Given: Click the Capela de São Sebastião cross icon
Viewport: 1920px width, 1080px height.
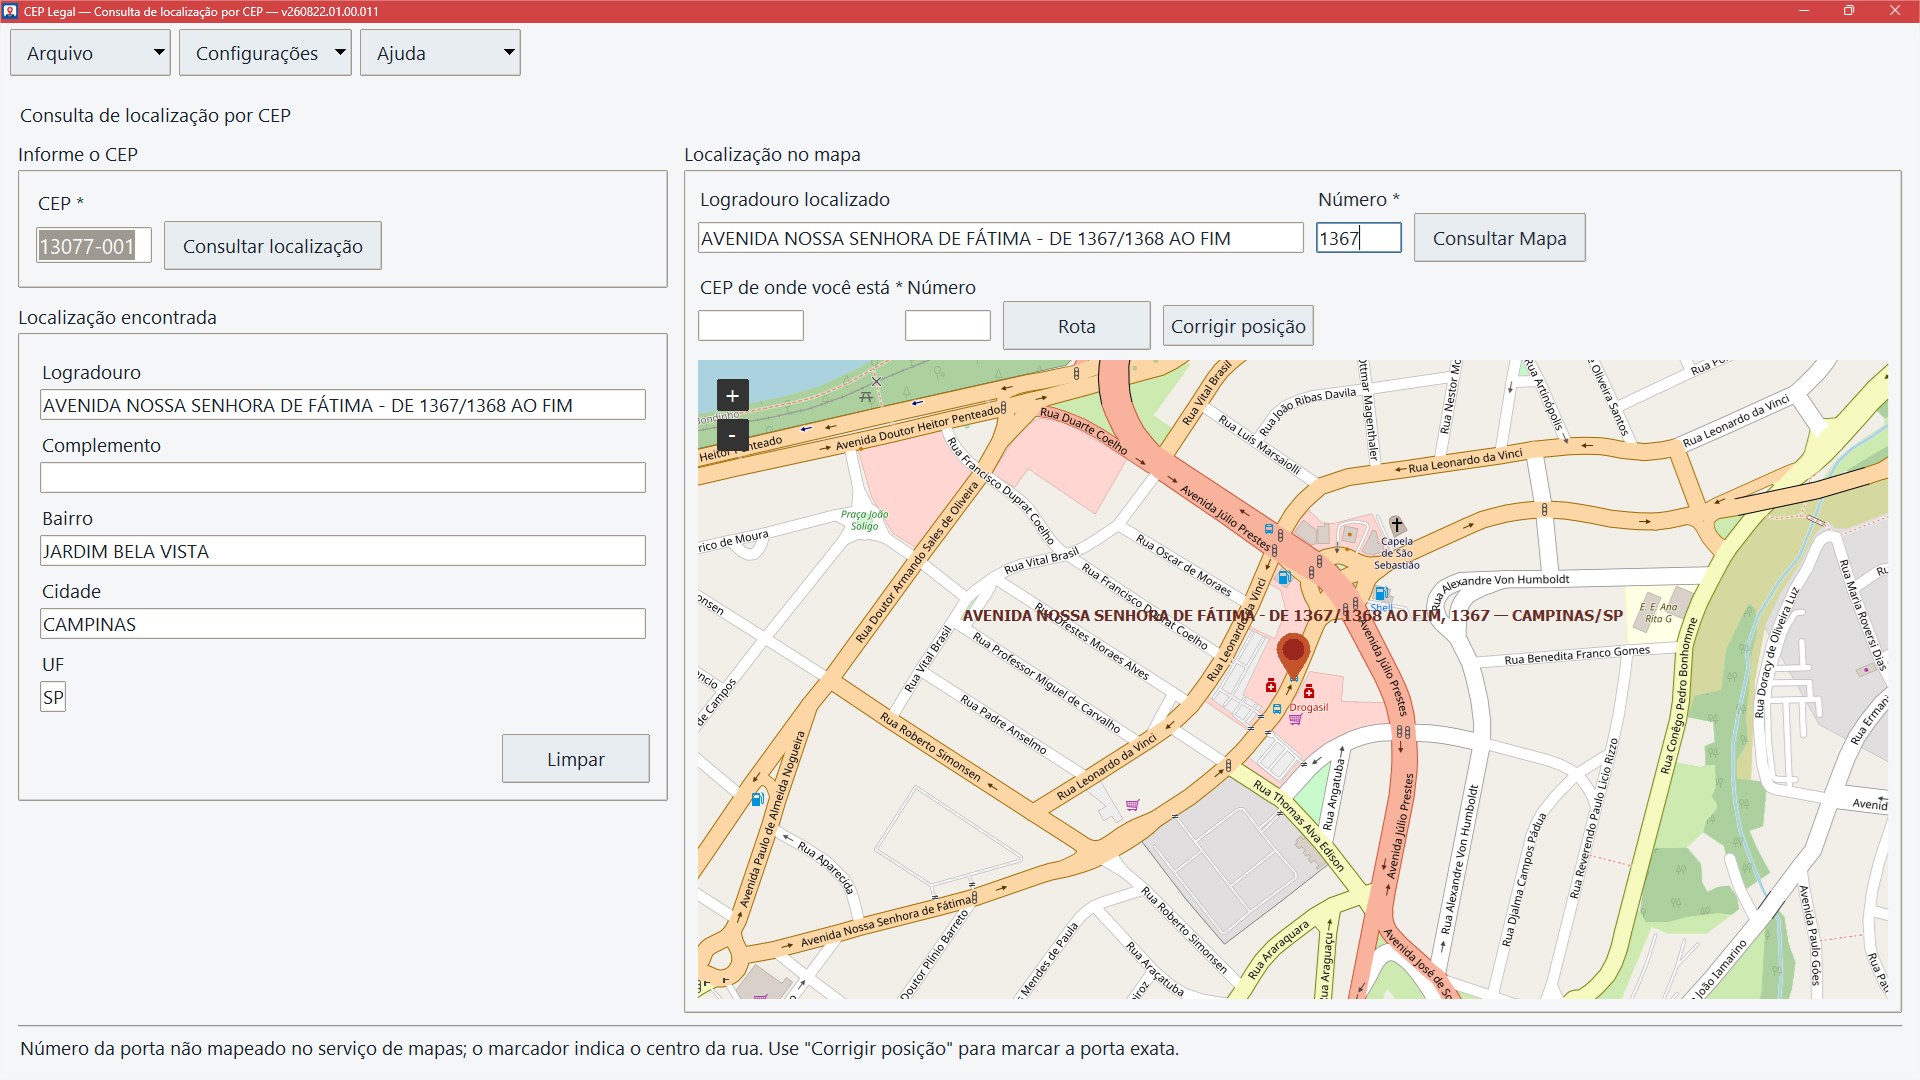Looking at the screenshot, I should [1396, 525].
